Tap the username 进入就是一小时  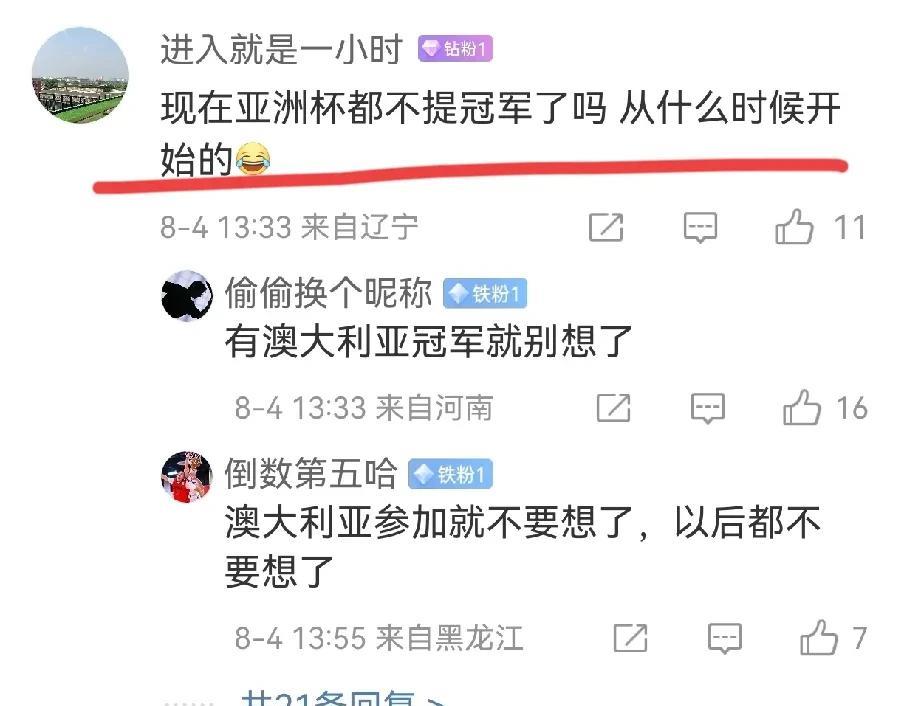(x=281, y=49)
